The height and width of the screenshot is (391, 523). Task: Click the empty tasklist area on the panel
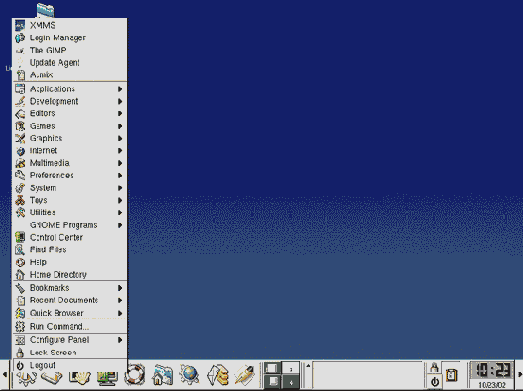click(368, 375)
